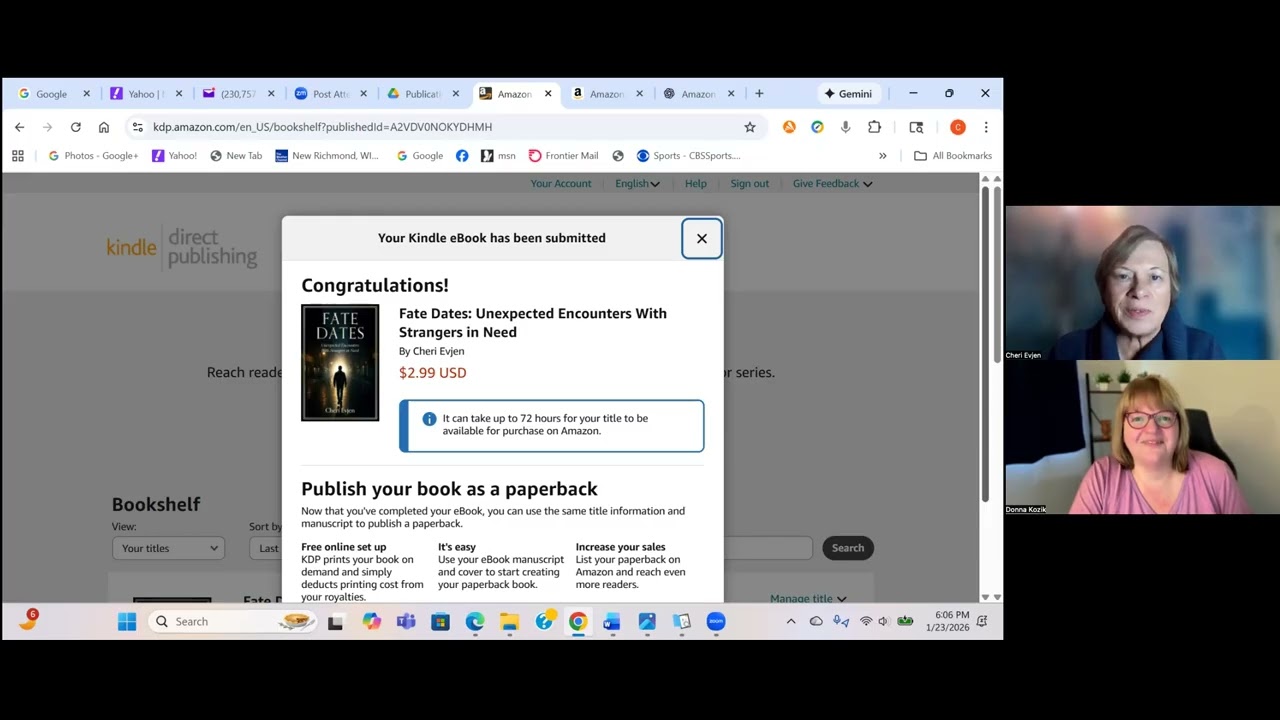1280x720 pixels.
Task: Click the bookshelf Search button
Action: 847,547
